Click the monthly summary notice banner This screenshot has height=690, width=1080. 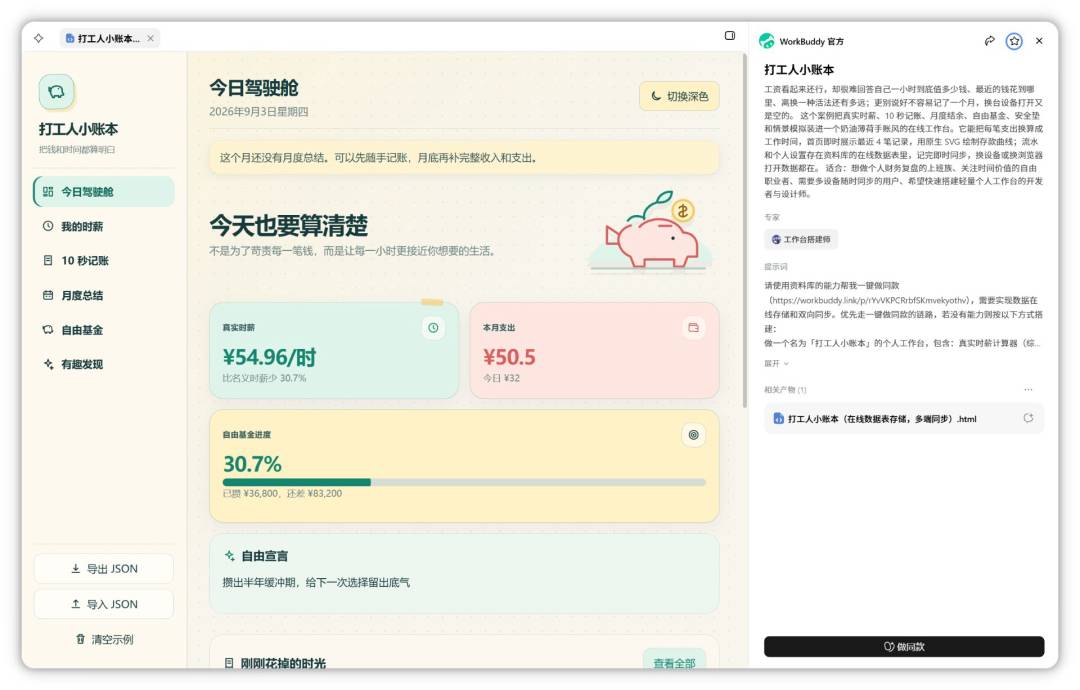[x=464, y=158]
